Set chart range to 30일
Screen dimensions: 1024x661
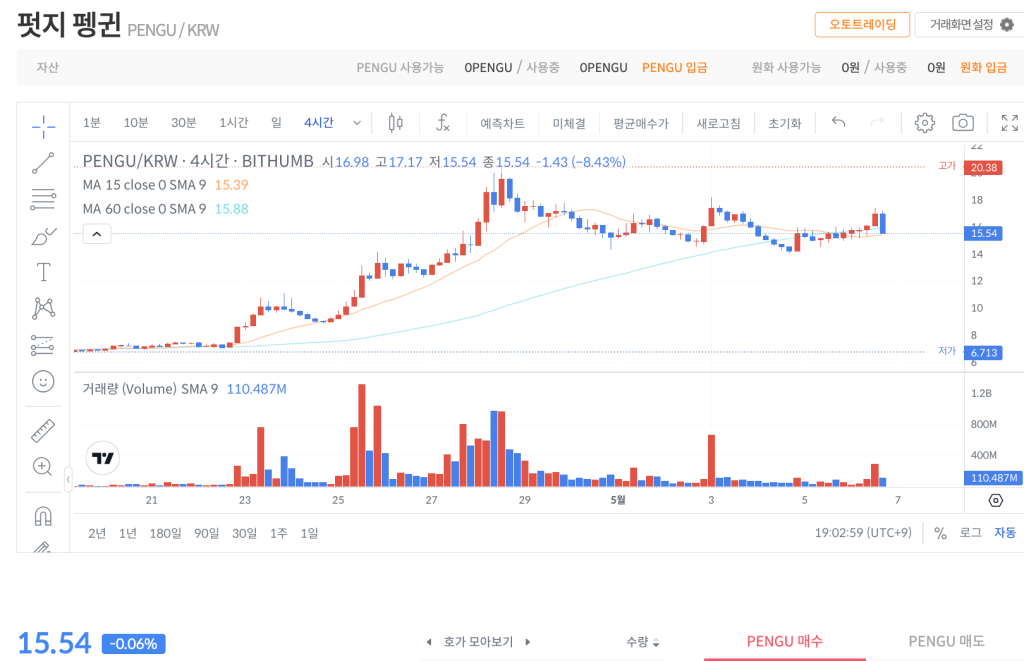[244, 534]
